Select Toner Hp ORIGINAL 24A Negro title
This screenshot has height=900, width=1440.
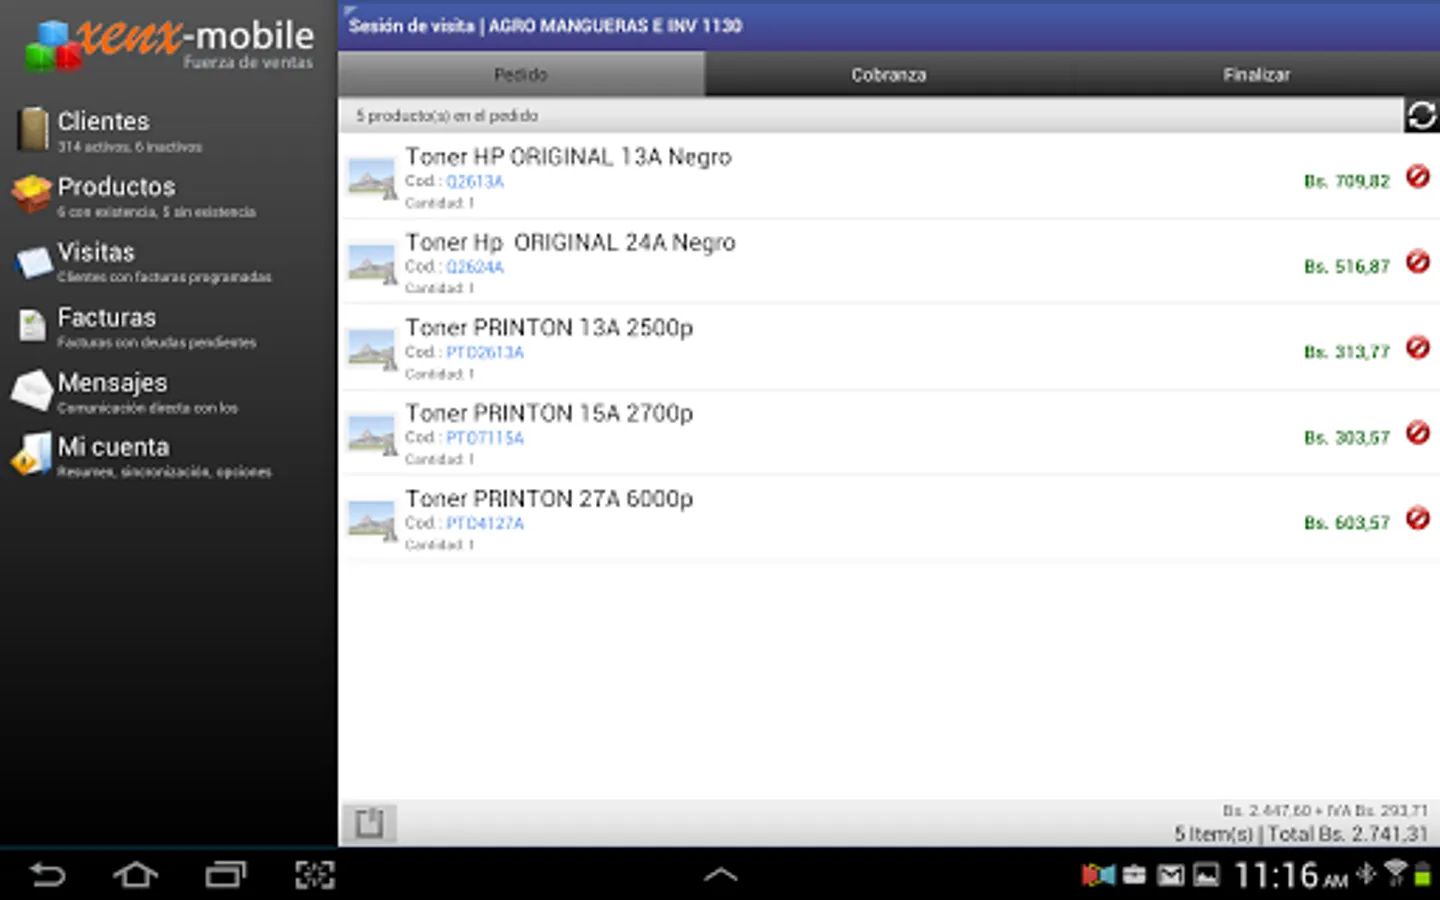[570, 243]
